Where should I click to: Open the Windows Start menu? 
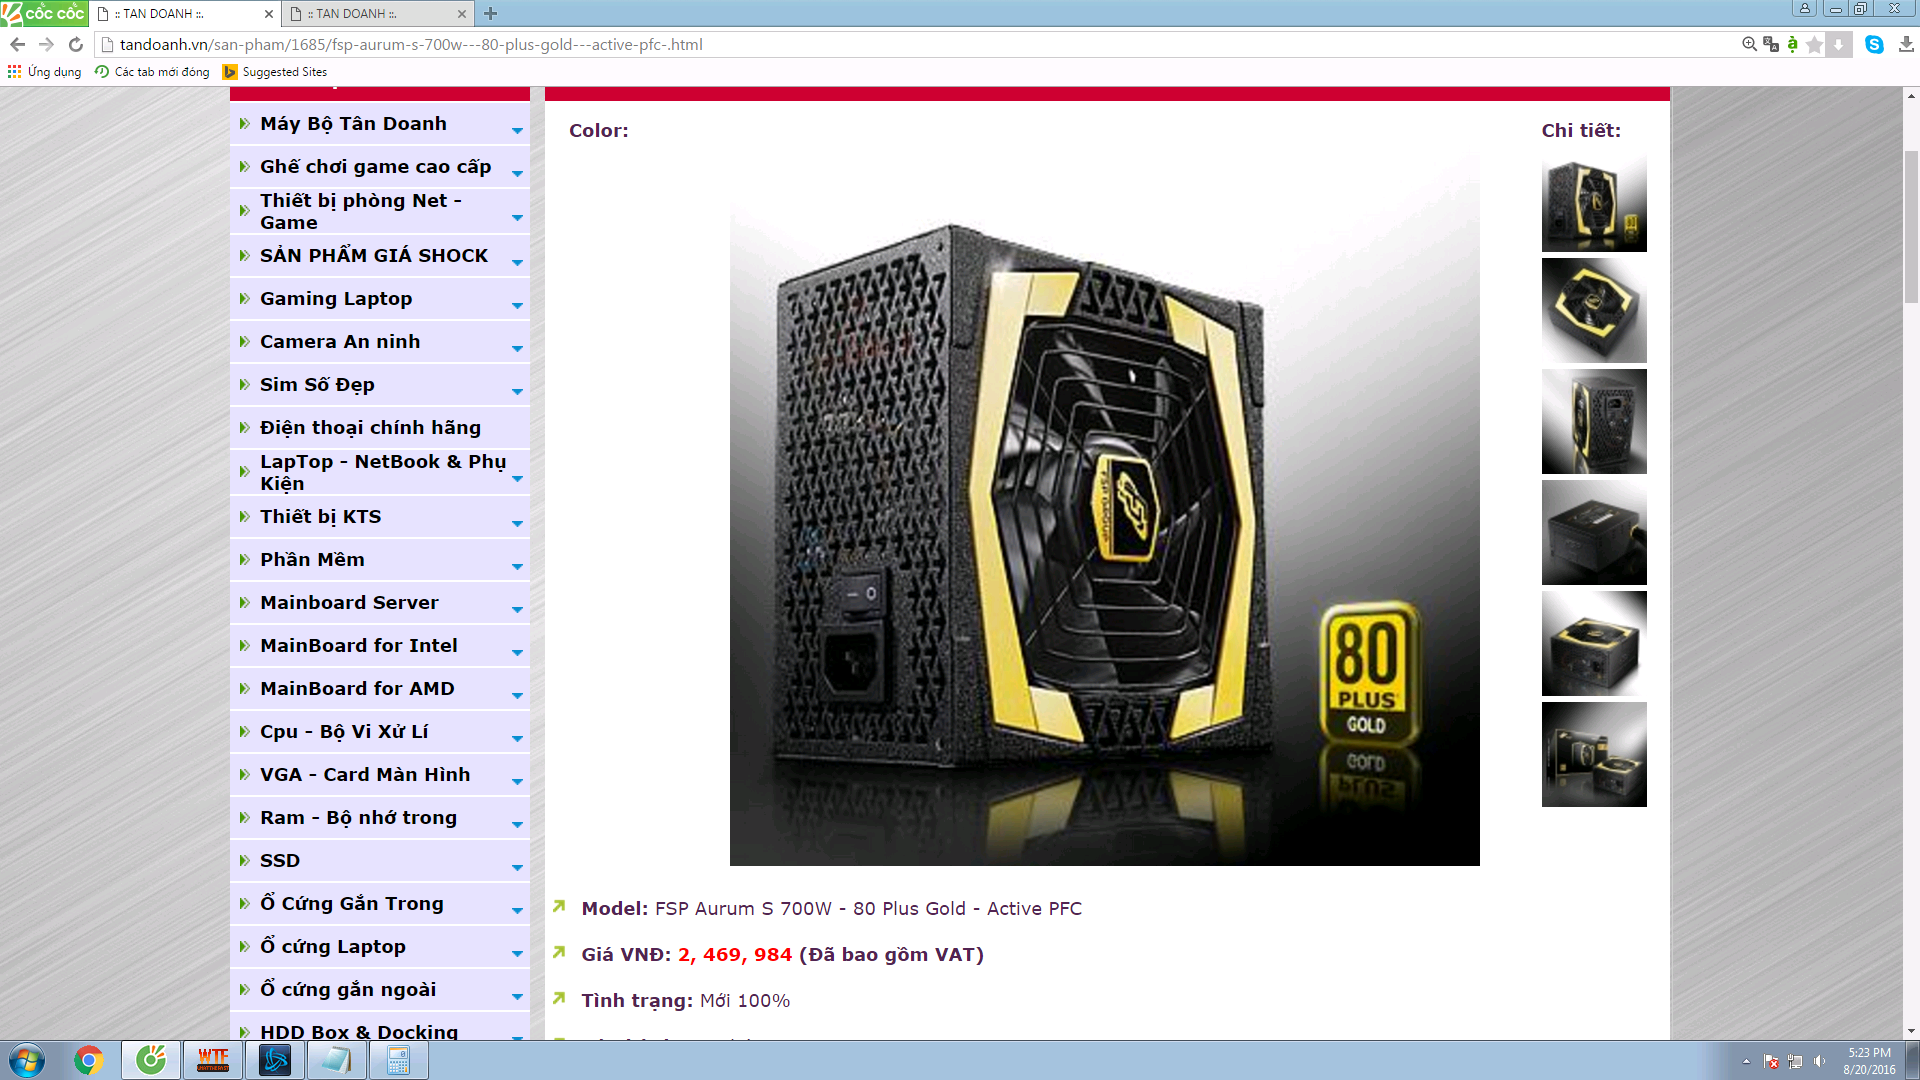point(27,1061)
